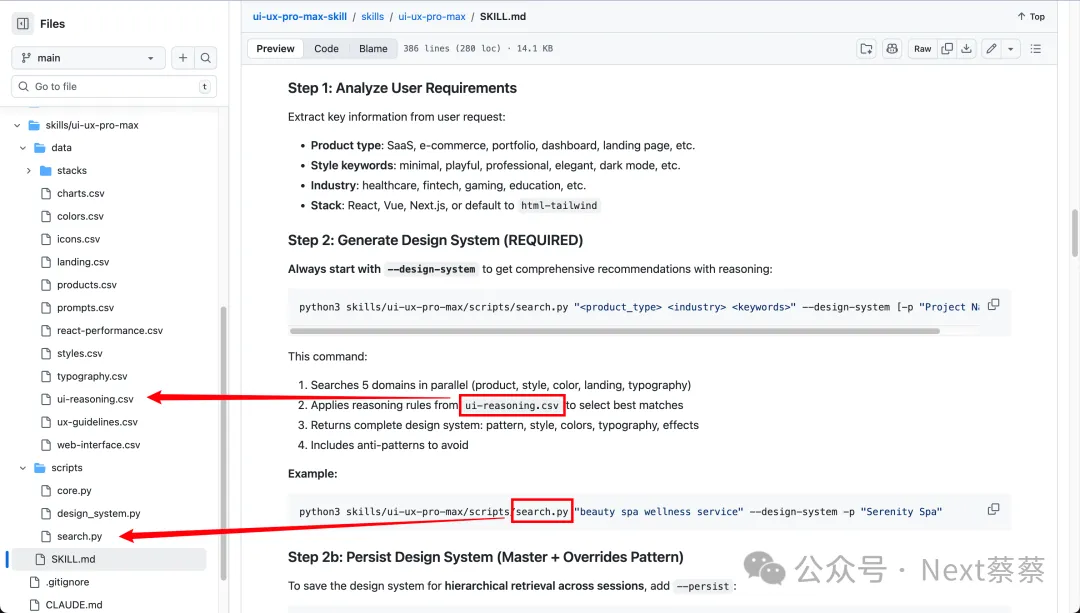
Task: Click the magnifier icon next to the plus button
Action: [x=205, y=58]
